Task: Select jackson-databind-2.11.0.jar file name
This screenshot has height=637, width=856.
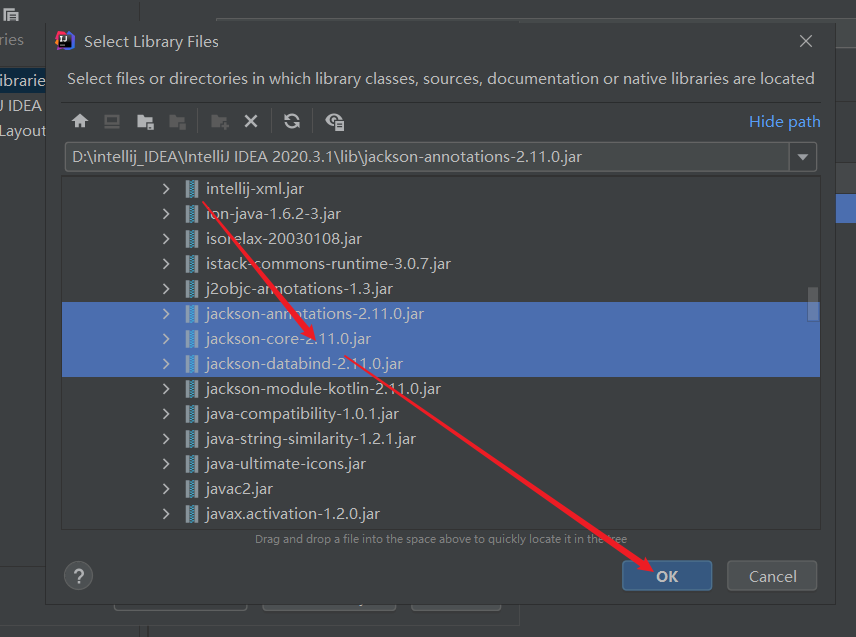Action: pyautogui.click(x=304, y=364)
